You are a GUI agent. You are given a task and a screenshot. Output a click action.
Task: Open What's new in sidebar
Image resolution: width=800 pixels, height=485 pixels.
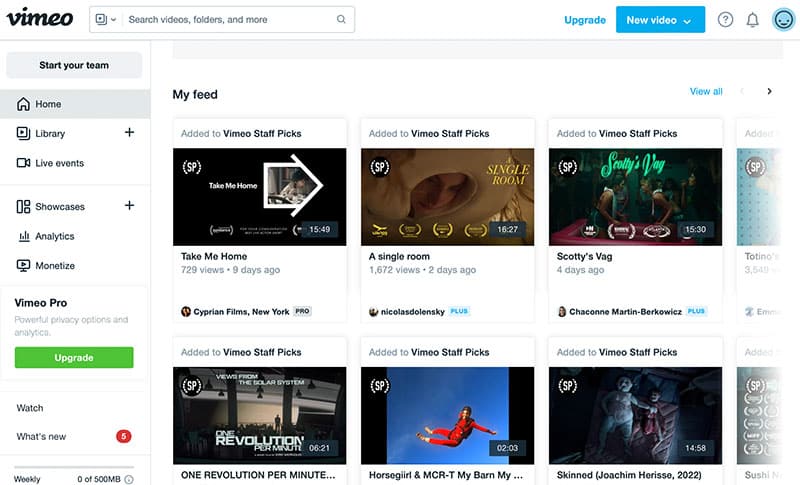[x=41, y=437]
